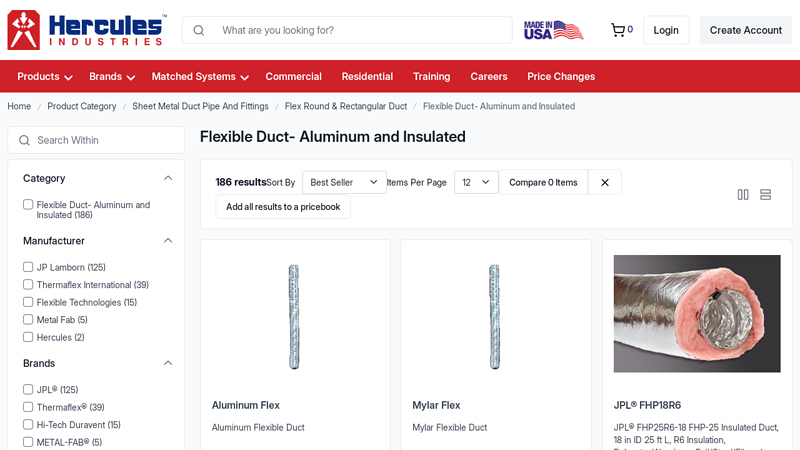Click Add all results to a pricebook

point(283,207)
